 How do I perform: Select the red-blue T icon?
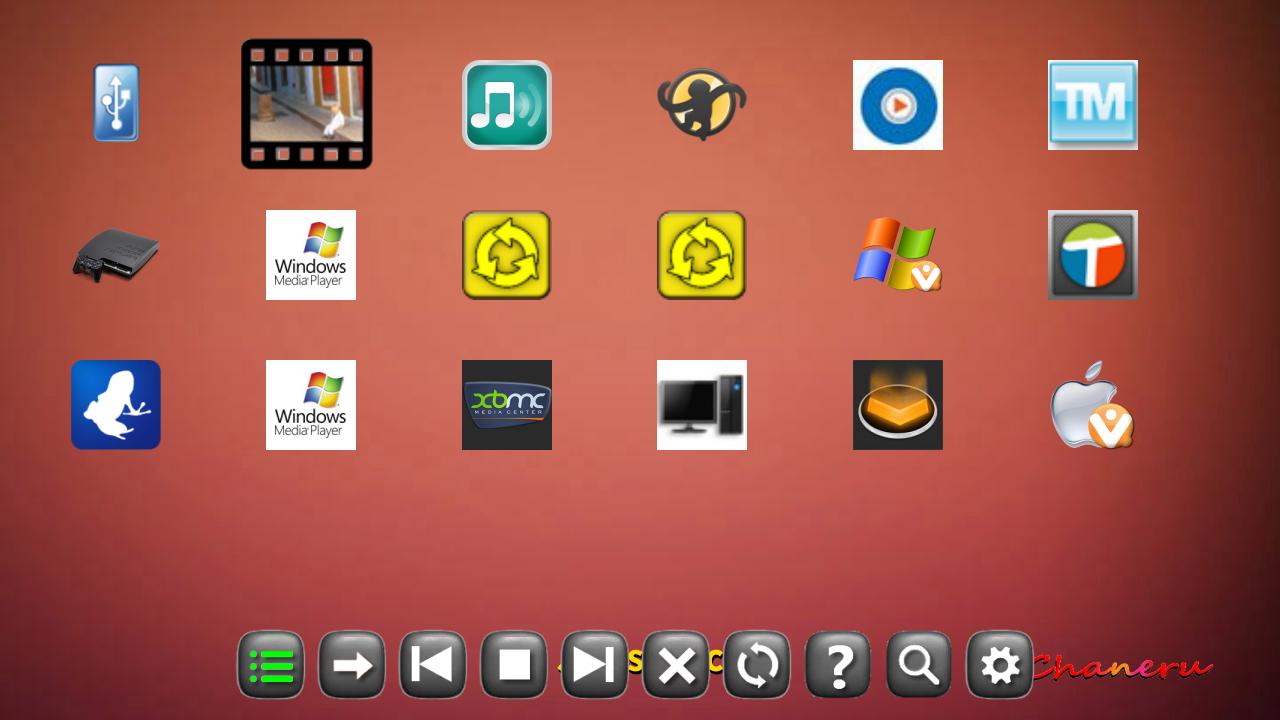pyautogui.click(x=1093, y=255)
